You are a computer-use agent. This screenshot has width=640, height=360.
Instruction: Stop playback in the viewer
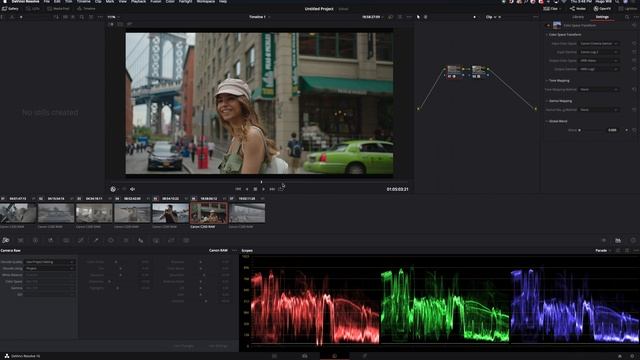[x=255, y=189]
